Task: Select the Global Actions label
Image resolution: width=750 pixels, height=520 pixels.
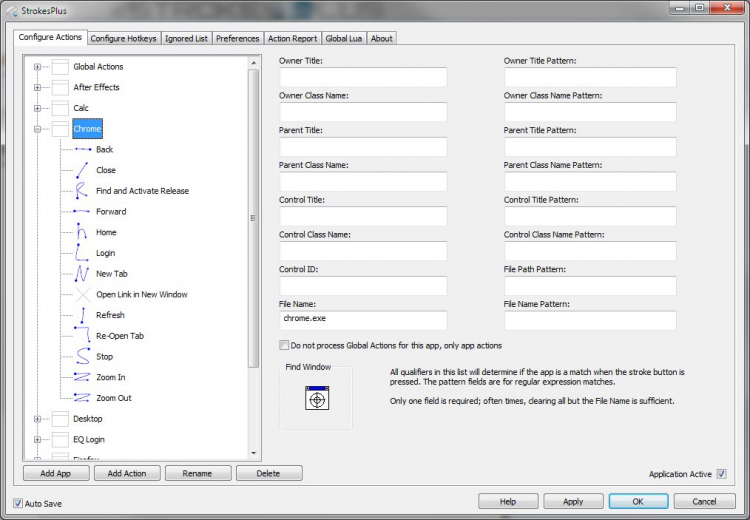Action: 98,66
